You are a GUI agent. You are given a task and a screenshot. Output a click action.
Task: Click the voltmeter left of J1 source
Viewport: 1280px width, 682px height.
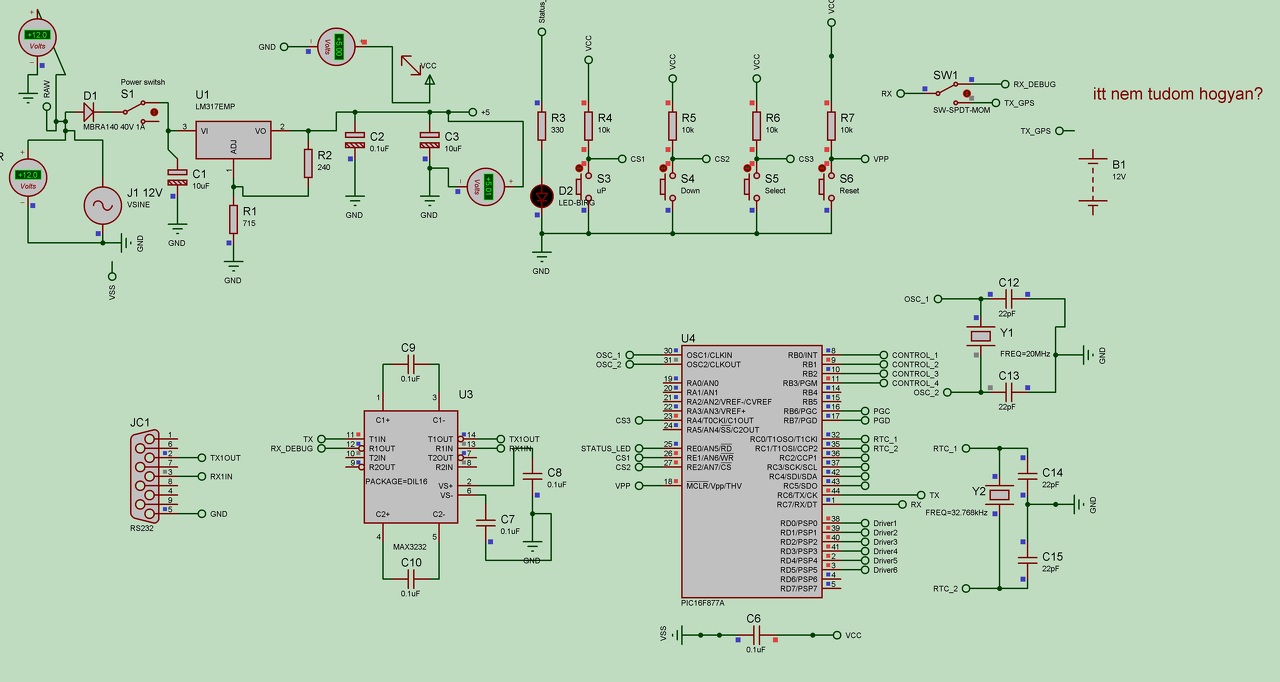(x=28, y=178)
